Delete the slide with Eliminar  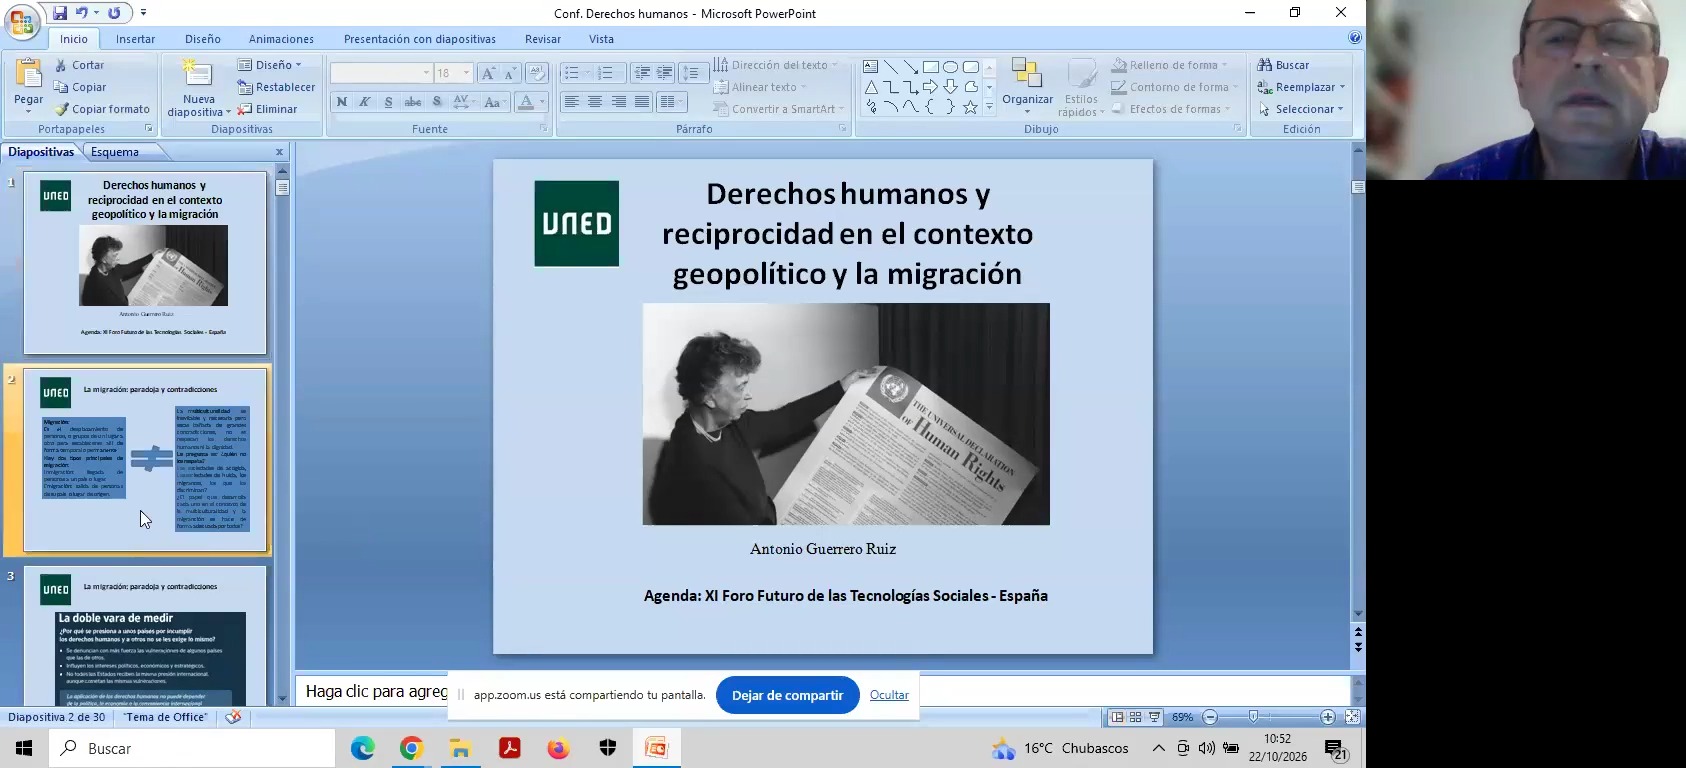(x=267, y=109)
